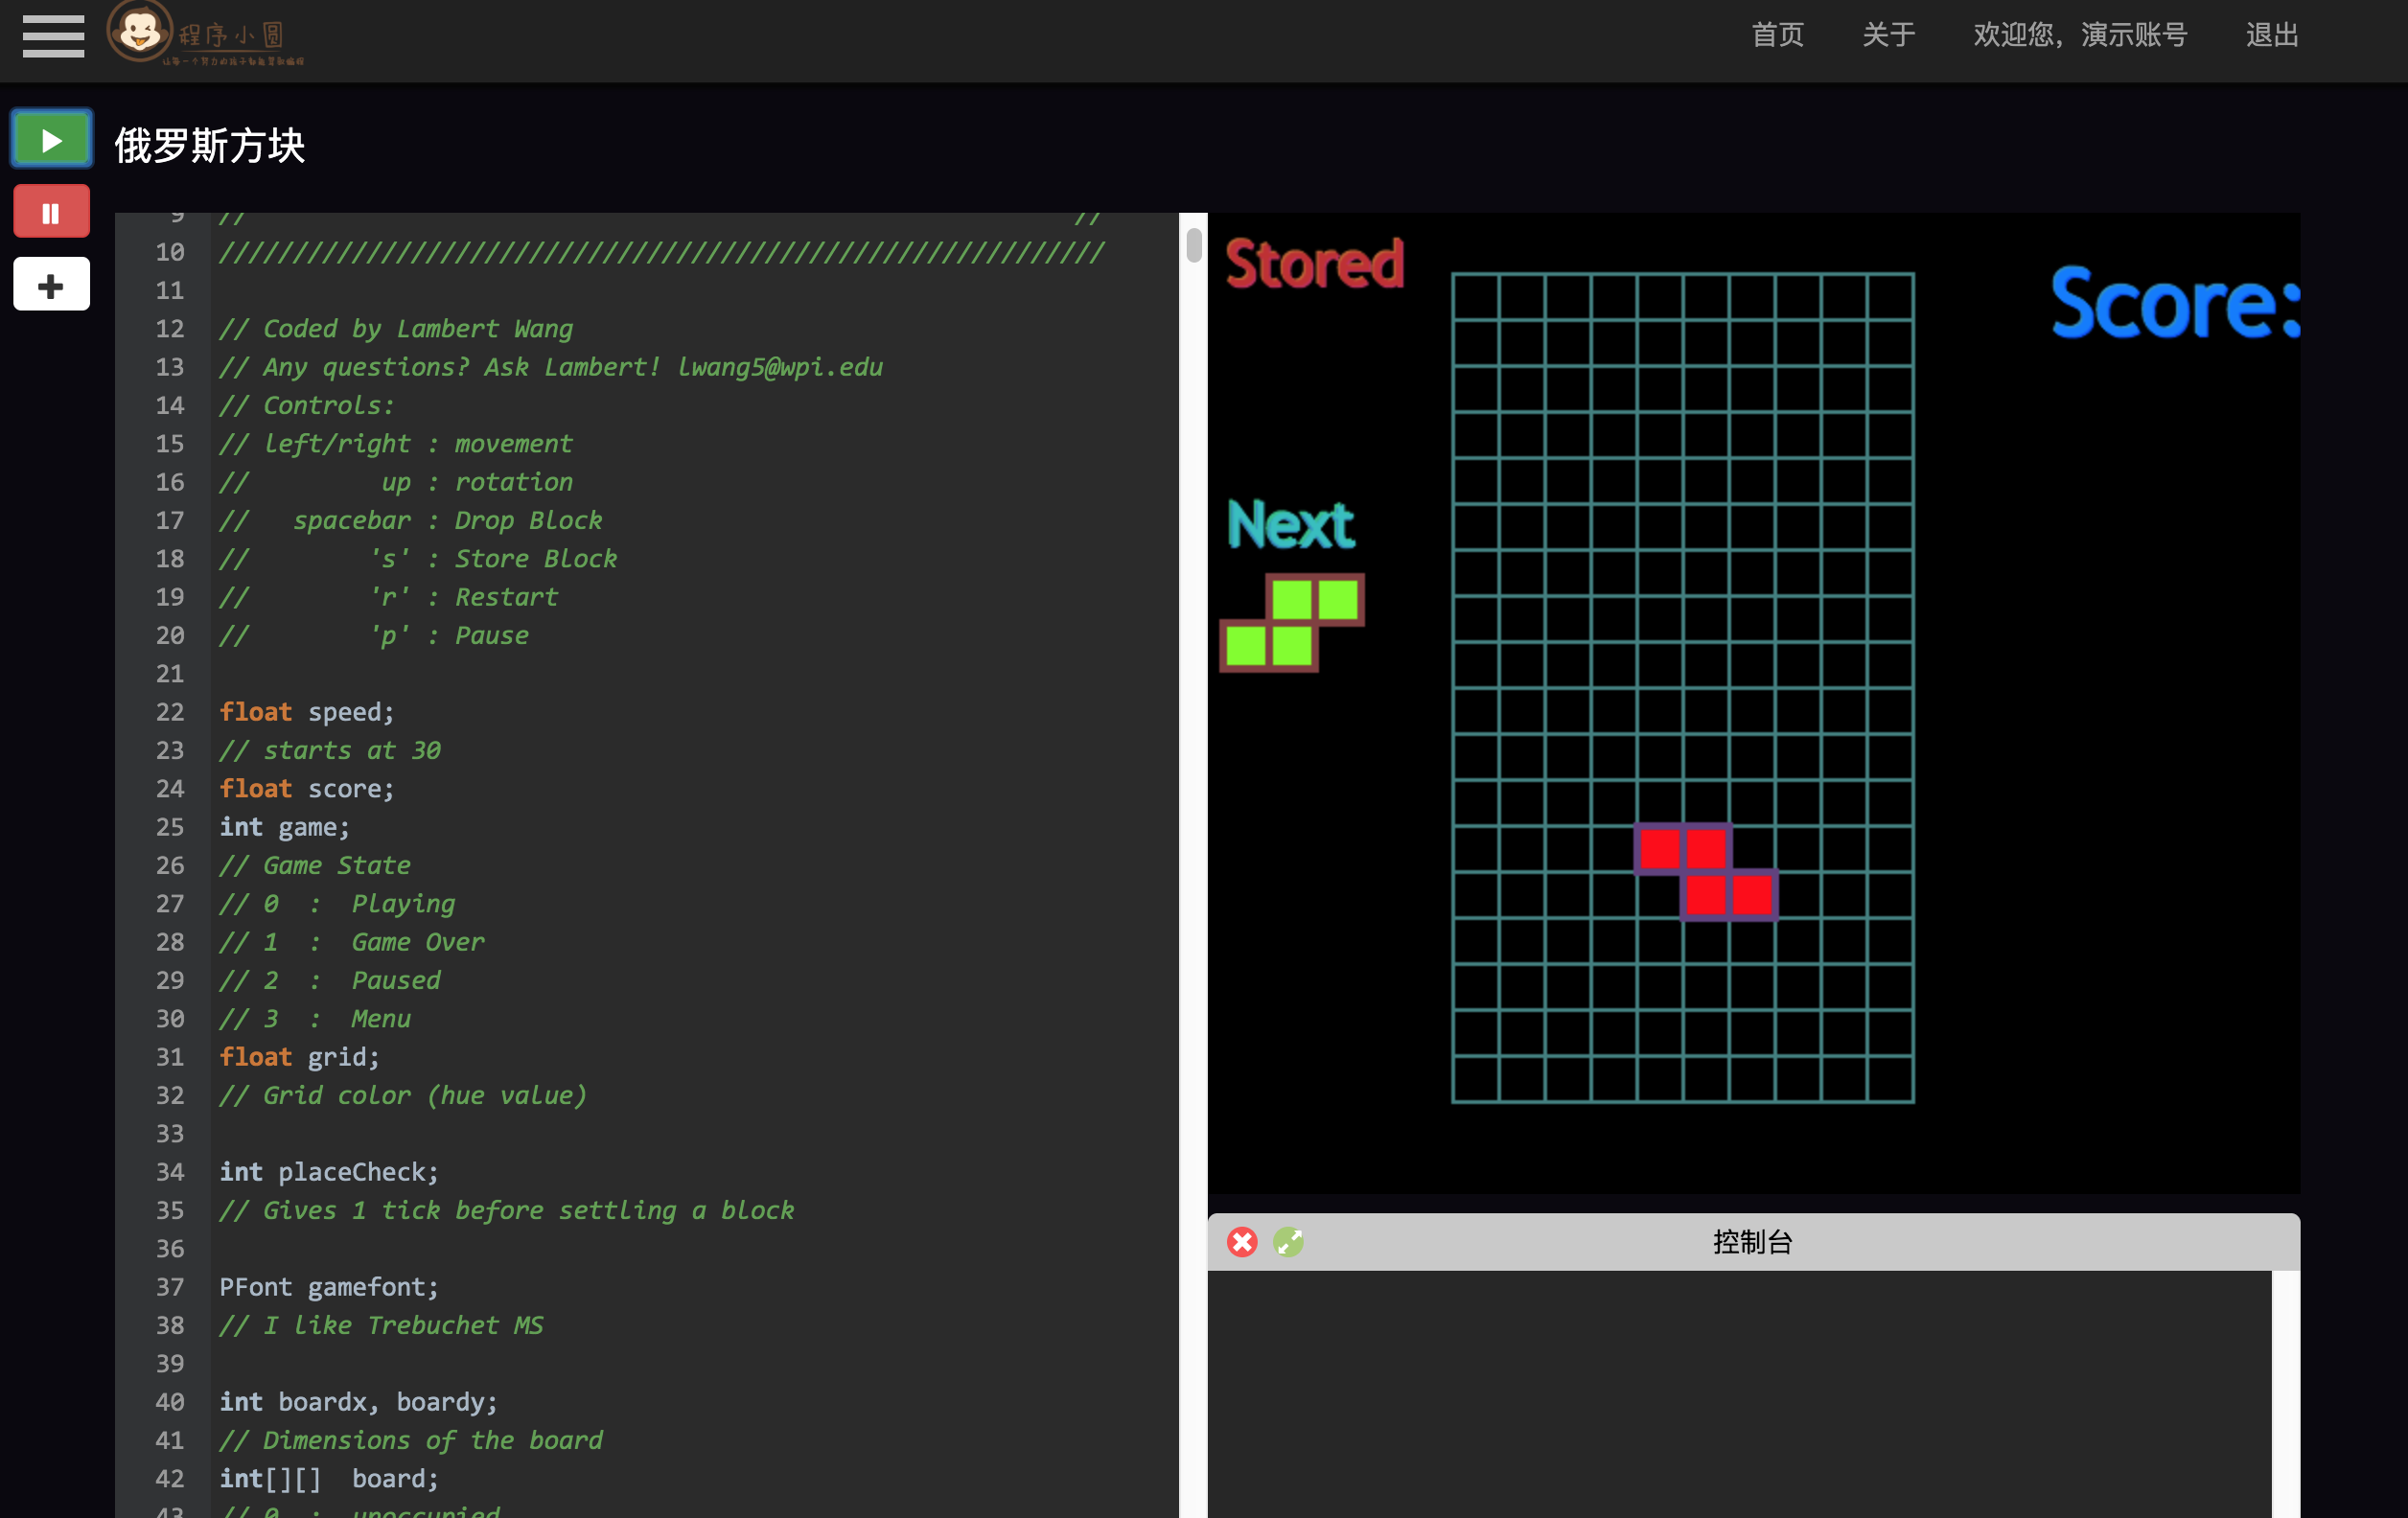
Task: Click the 俄罗斯方块 project title
Action: 210,146
